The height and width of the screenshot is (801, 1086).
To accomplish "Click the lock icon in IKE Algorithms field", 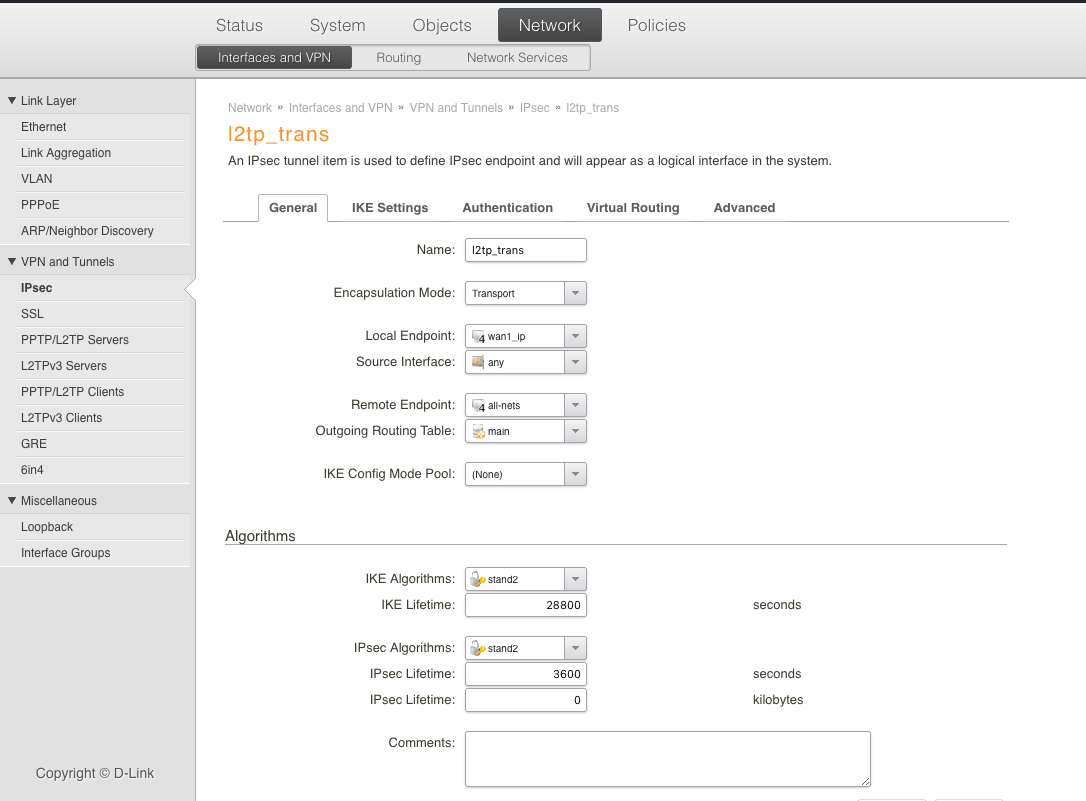I will click(478, 579).
